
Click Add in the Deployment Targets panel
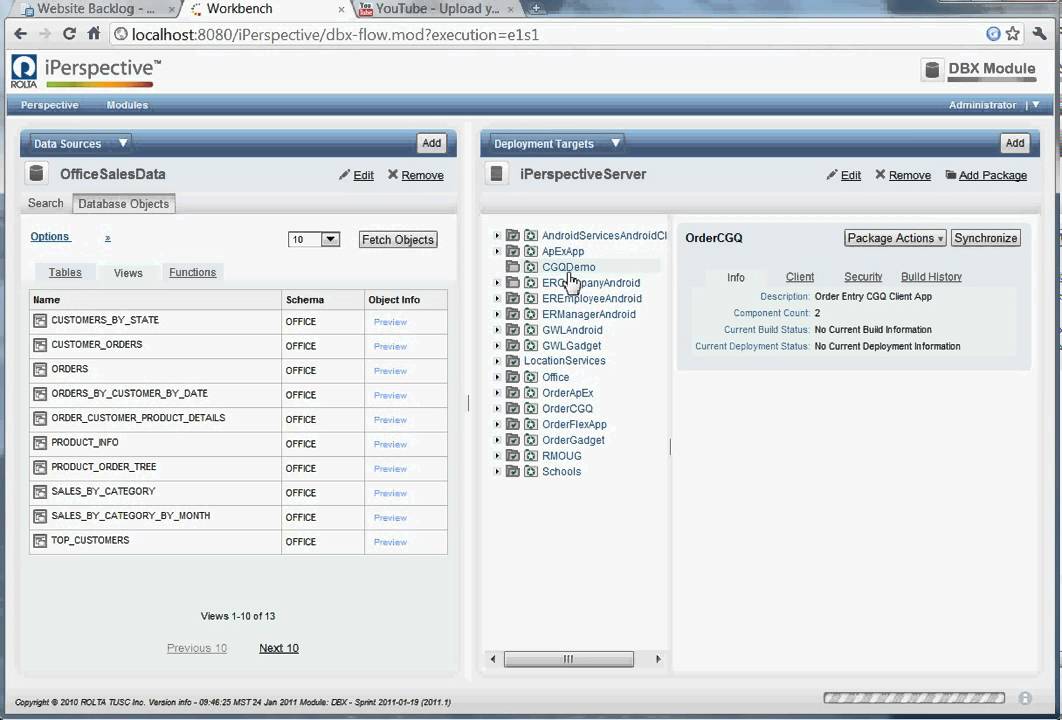1015,143
